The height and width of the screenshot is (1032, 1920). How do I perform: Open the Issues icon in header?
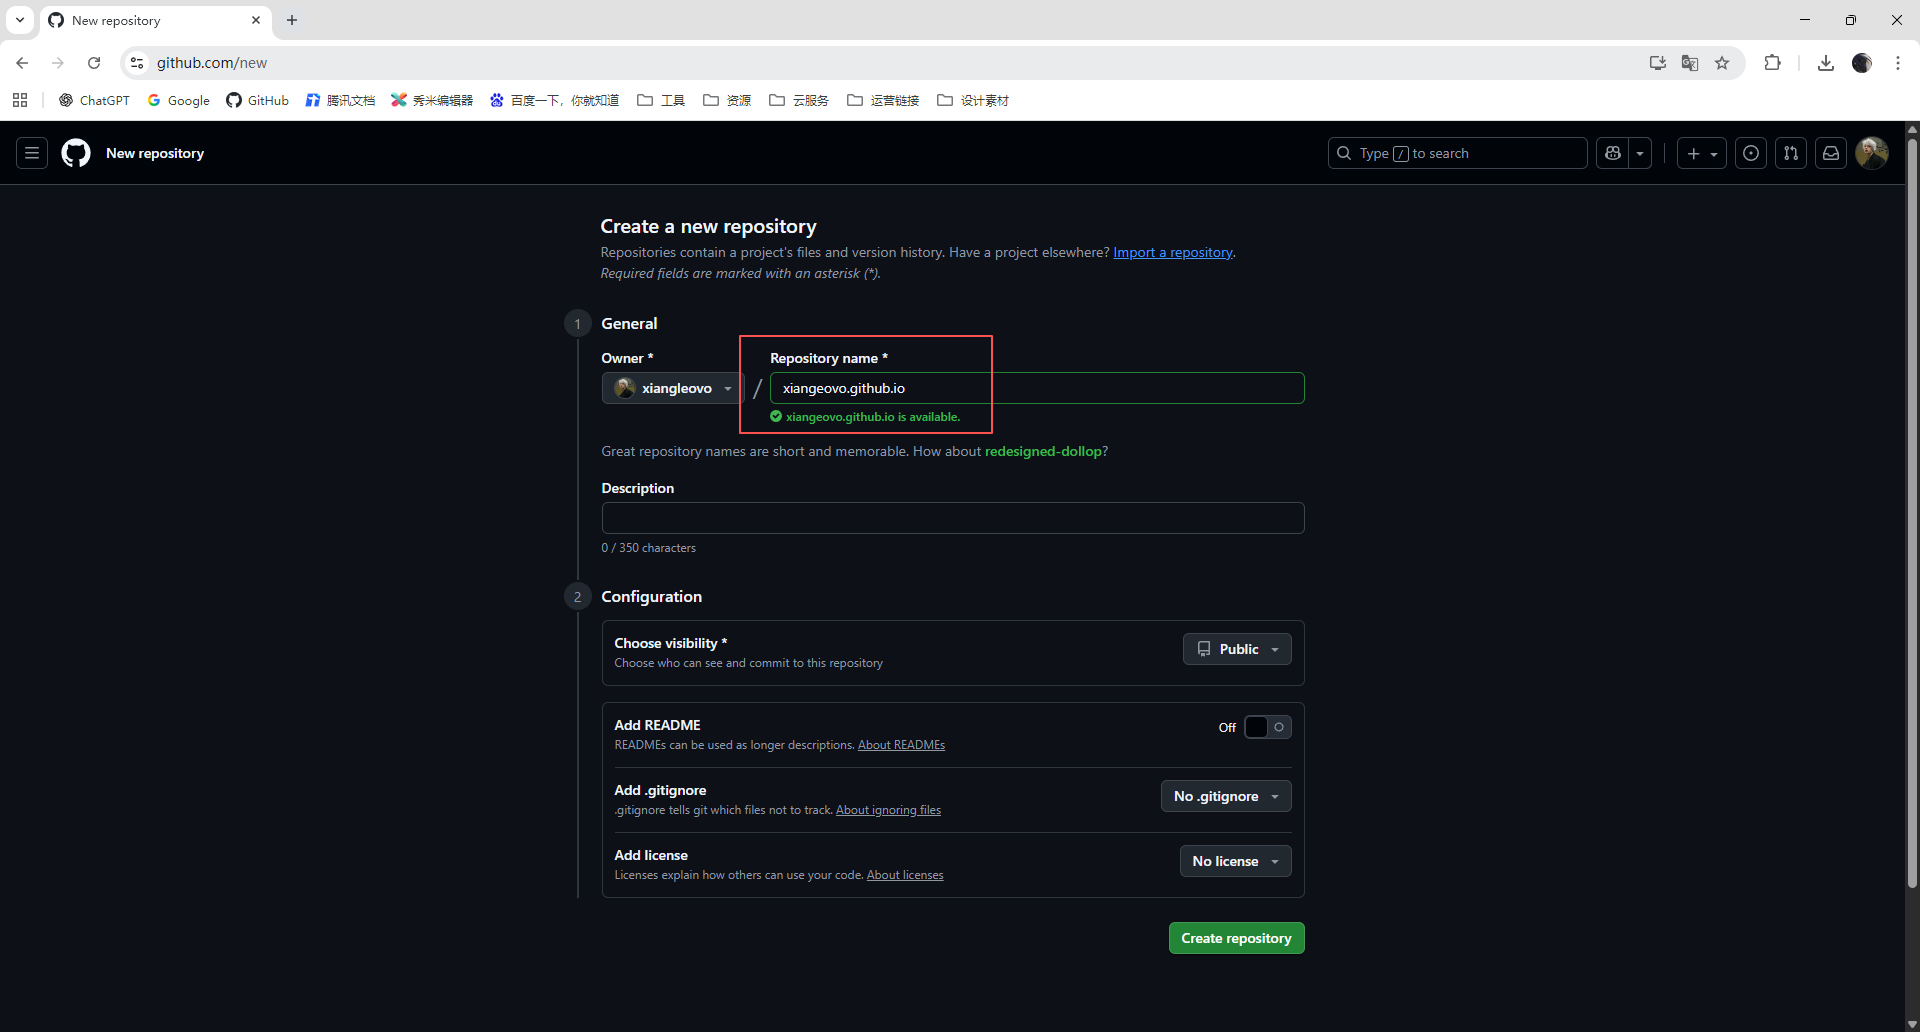1750,153
